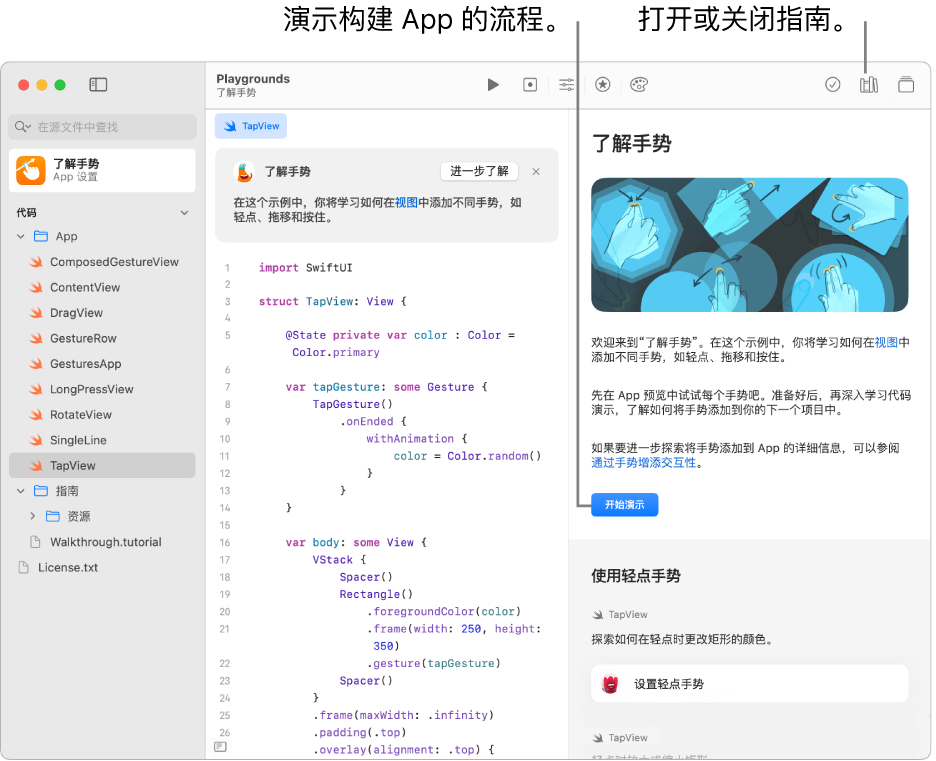
Task: Open the search options magnifier dropdown
Action: [23, 127]
